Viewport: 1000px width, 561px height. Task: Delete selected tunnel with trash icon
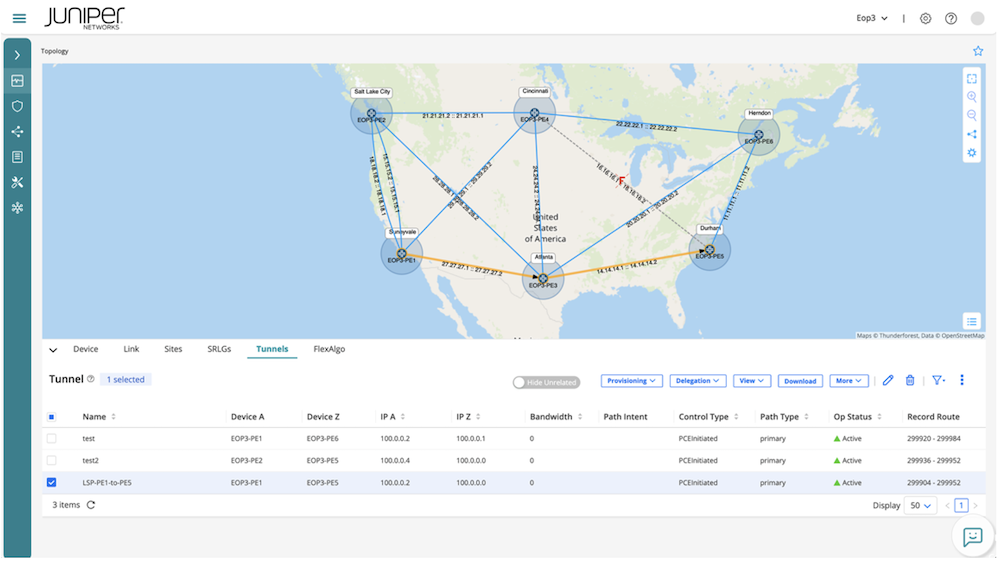tap(910, 381)
